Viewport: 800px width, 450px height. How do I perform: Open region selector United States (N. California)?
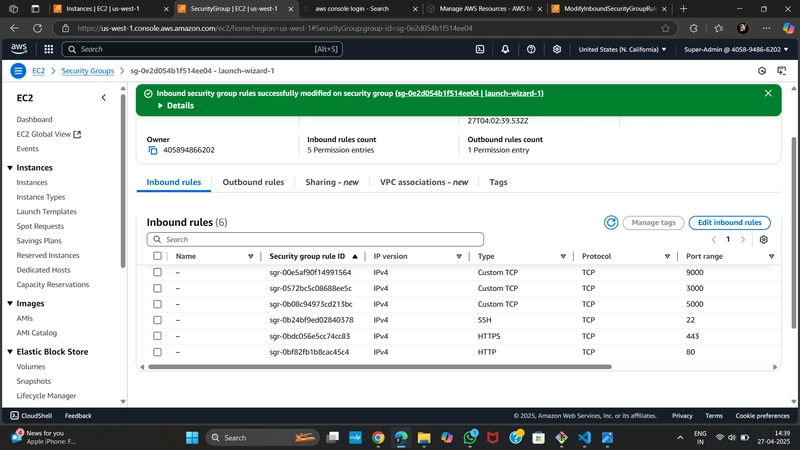point(622,49)
